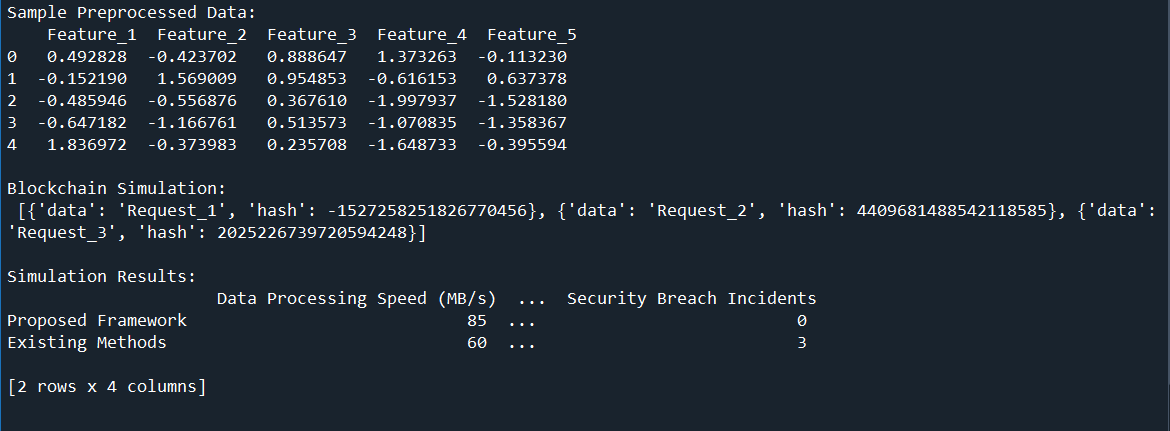
Task: Click the 'Proposed Framework' row label
Action: coord(97,321)
